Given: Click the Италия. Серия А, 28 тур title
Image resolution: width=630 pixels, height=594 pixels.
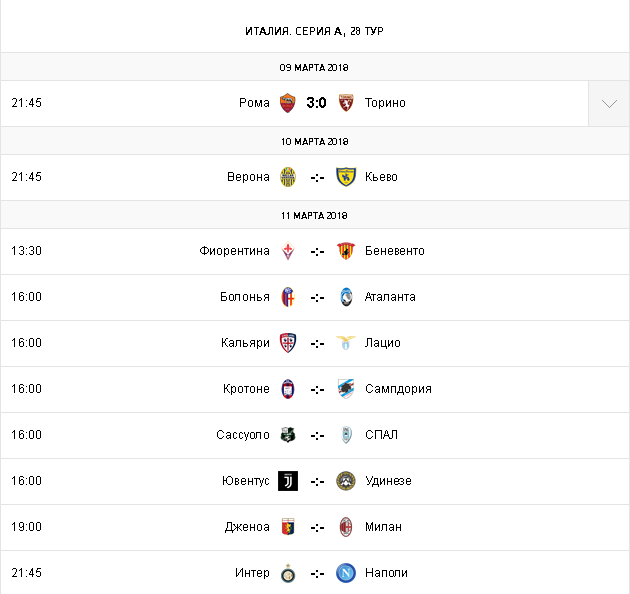Looking at the screenshot, I should click(x=314, y=31).
